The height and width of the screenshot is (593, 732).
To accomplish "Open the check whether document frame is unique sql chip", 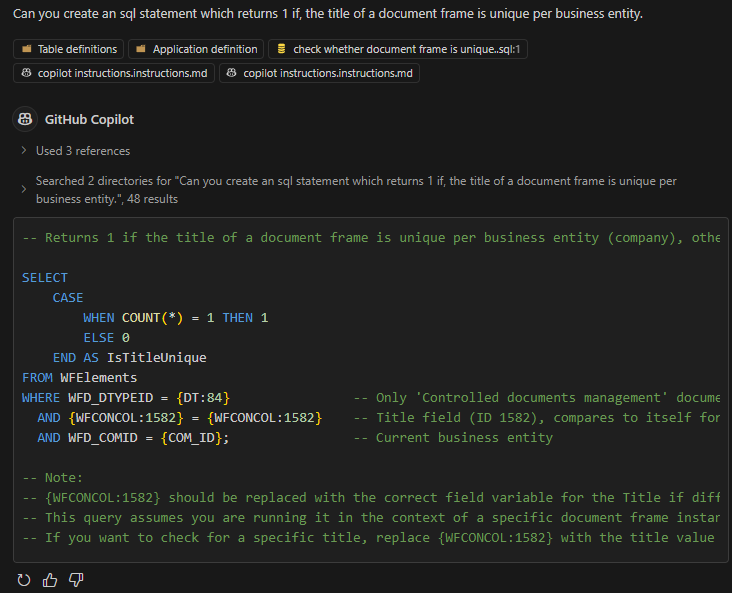I will (398, 49).
